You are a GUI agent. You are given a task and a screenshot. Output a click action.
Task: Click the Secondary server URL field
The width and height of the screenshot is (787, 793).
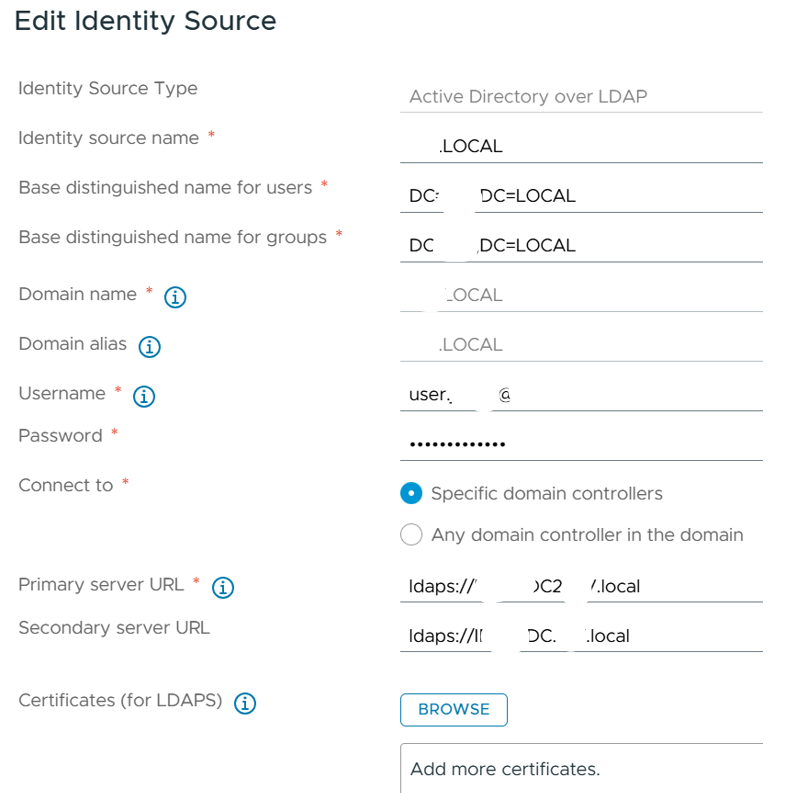point(580,635)
